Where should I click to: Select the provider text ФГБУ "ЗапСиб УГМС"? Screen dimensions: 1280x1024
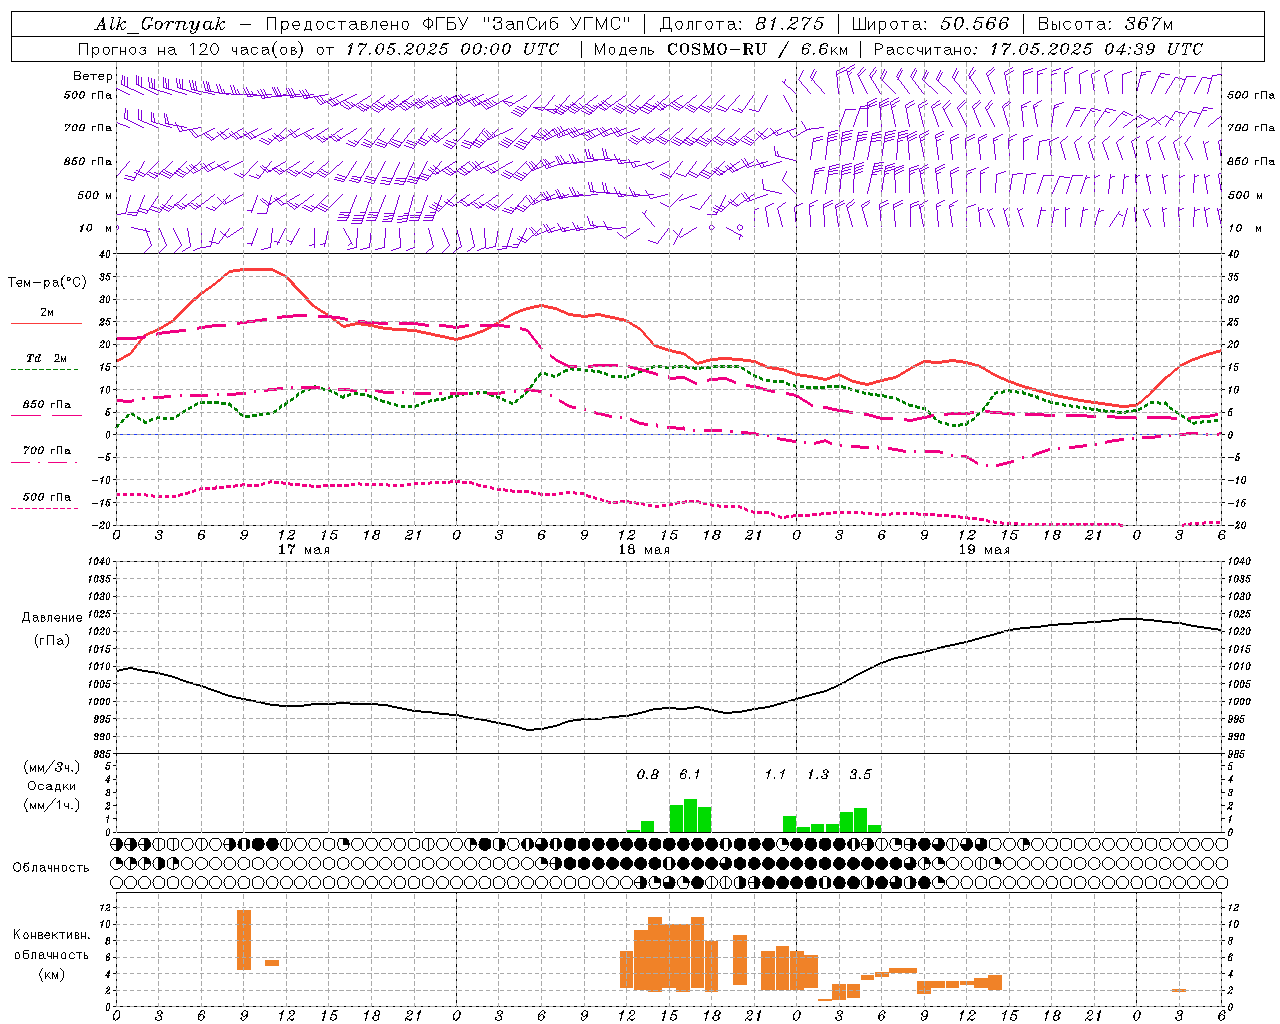[528, 24]
